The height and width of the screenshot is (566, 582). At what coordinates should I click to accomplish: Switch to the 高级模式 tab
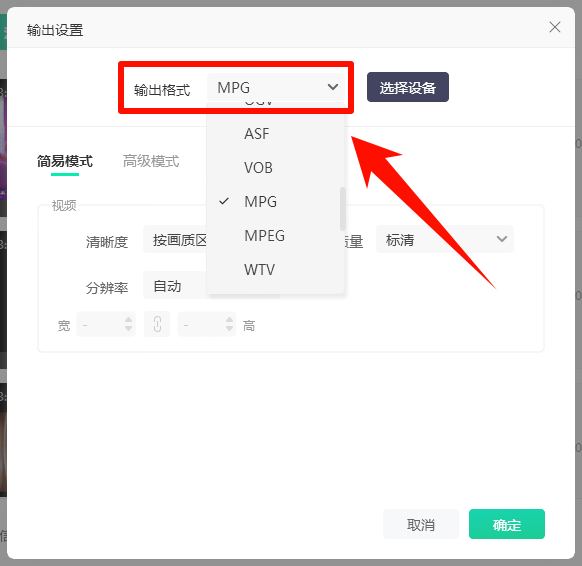151,161
